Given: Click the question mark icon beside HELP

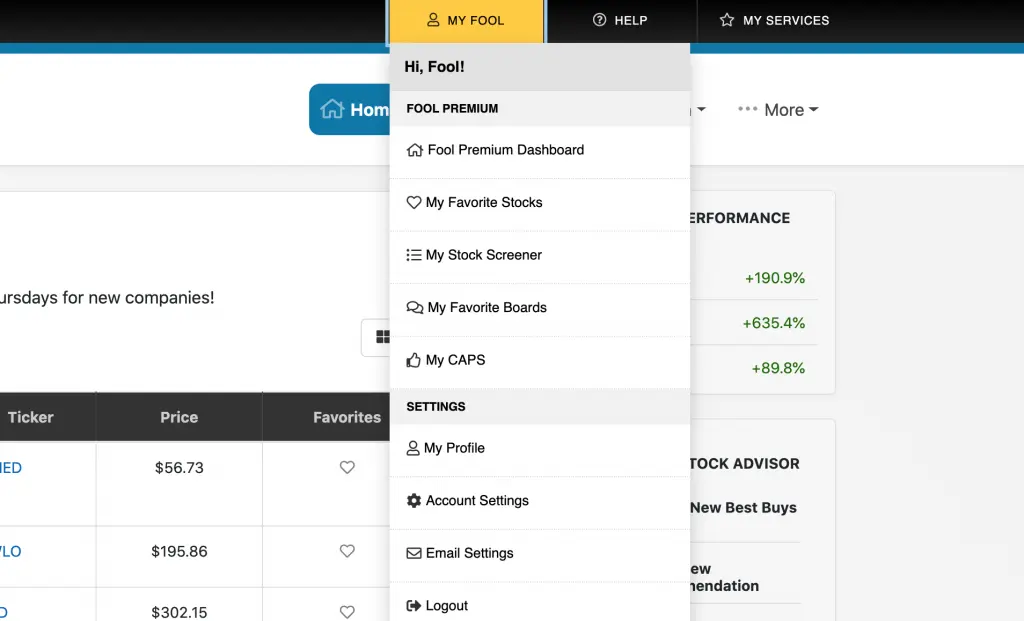Looking at the screenshot, I should tap(599, 20).
